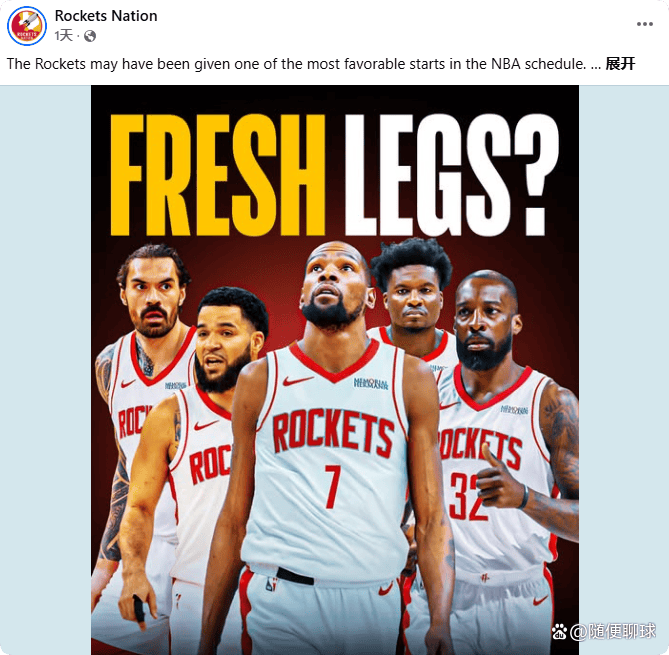Click the Memorial Hermann patch on jersey 7
This screenshot has height=655, width=669.
click(x=371, y=383)
